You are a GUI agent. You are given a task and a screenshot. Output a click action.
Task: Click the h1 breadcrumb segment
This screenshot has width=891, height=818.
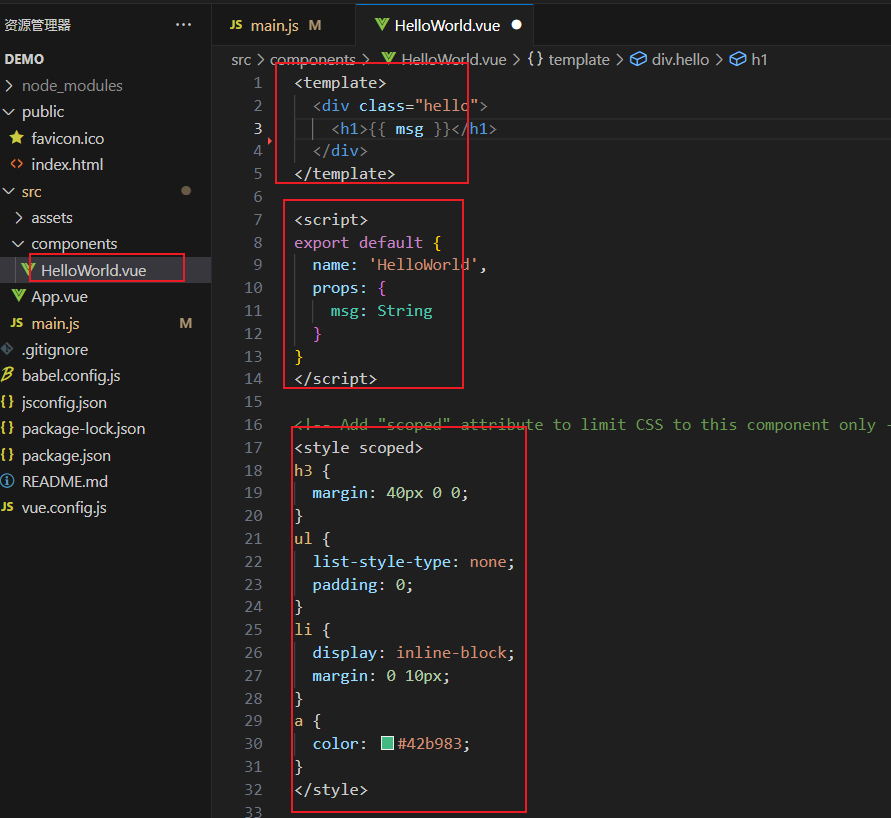[x=759, y=60]
